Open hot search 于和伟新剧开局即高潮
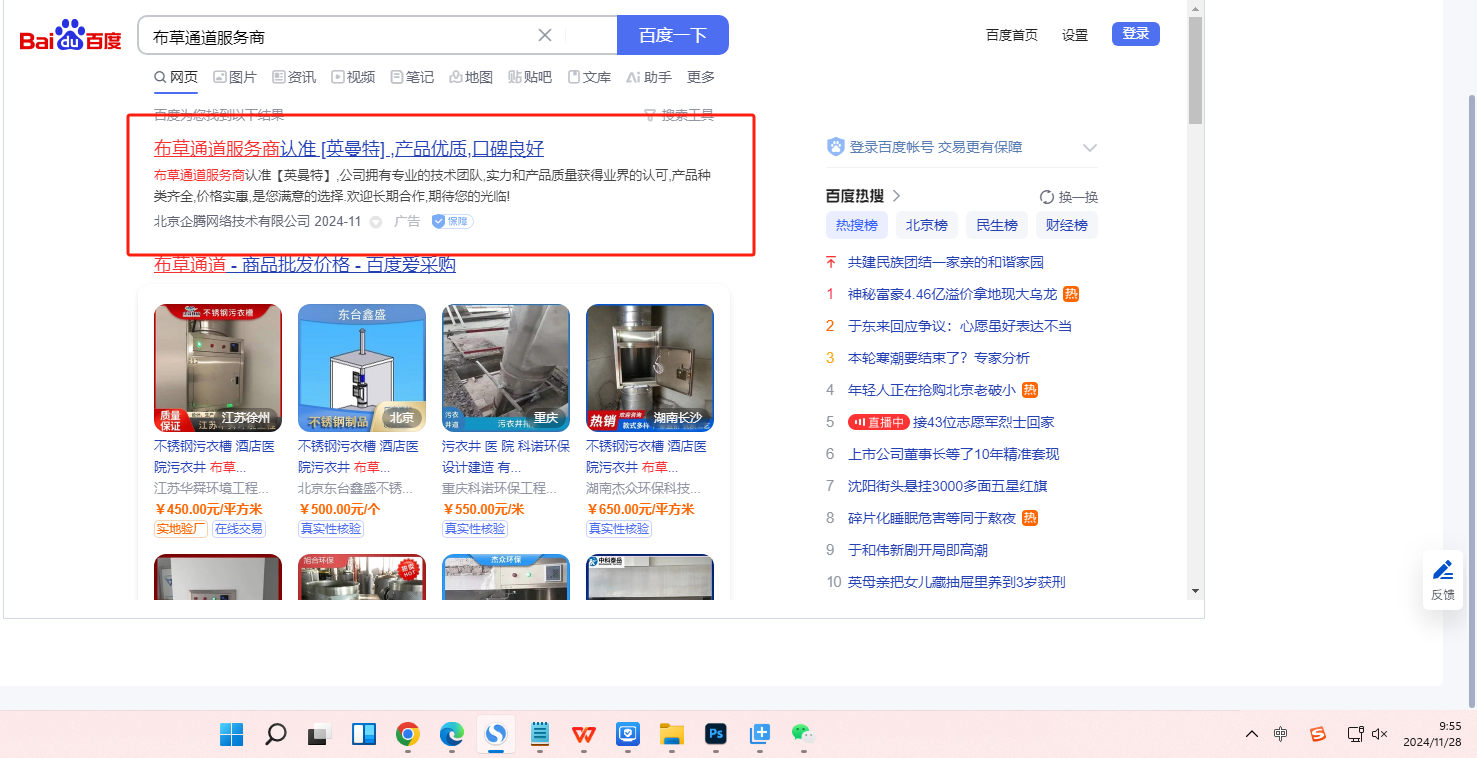 coord(918,550)
